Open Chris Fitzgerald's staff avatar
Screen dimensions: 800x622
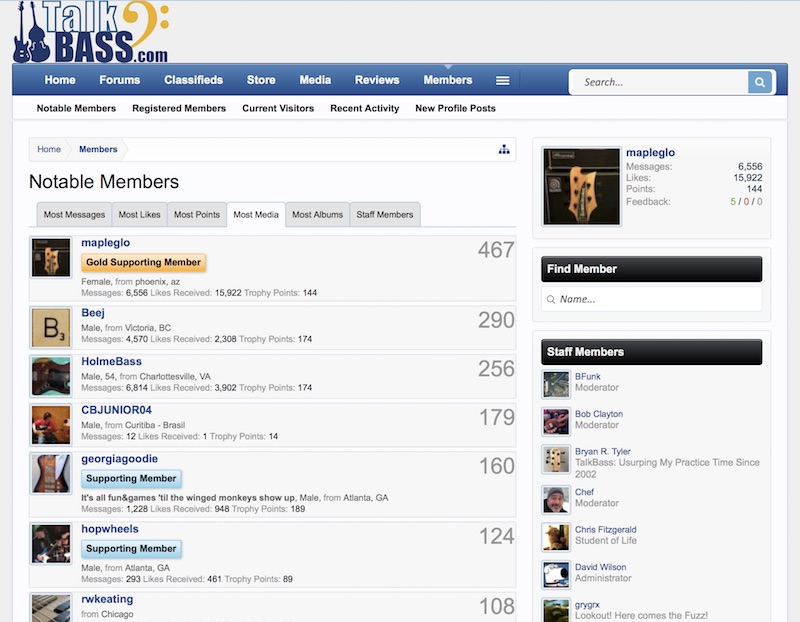point(556,537)
